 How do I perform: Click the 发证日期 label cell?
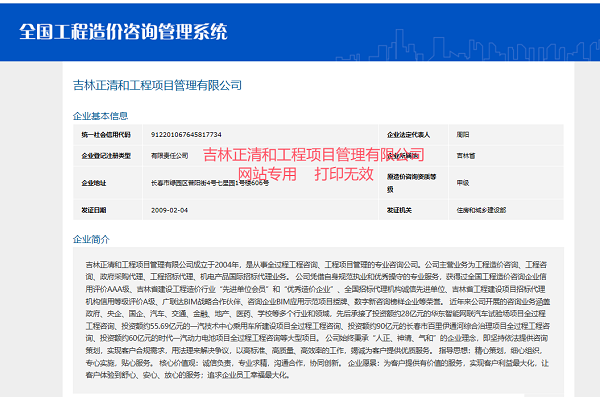pos(108,210)
